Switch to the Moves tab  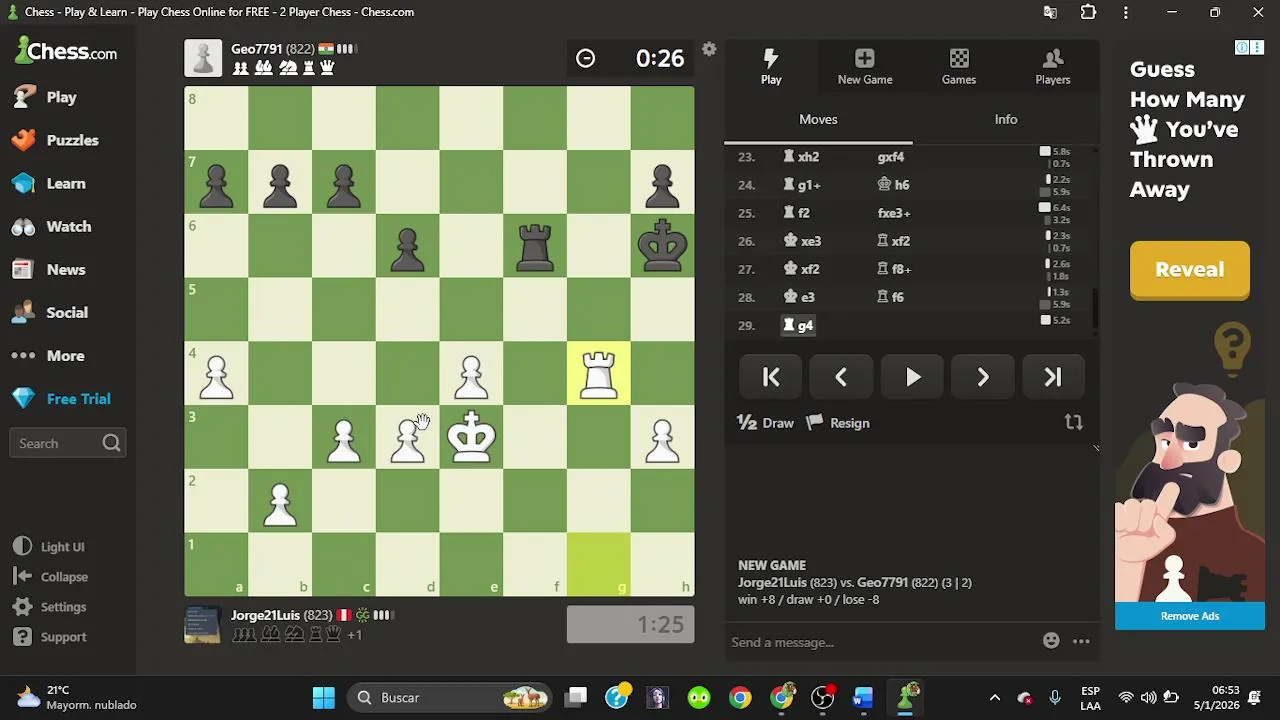coord(818,119)
